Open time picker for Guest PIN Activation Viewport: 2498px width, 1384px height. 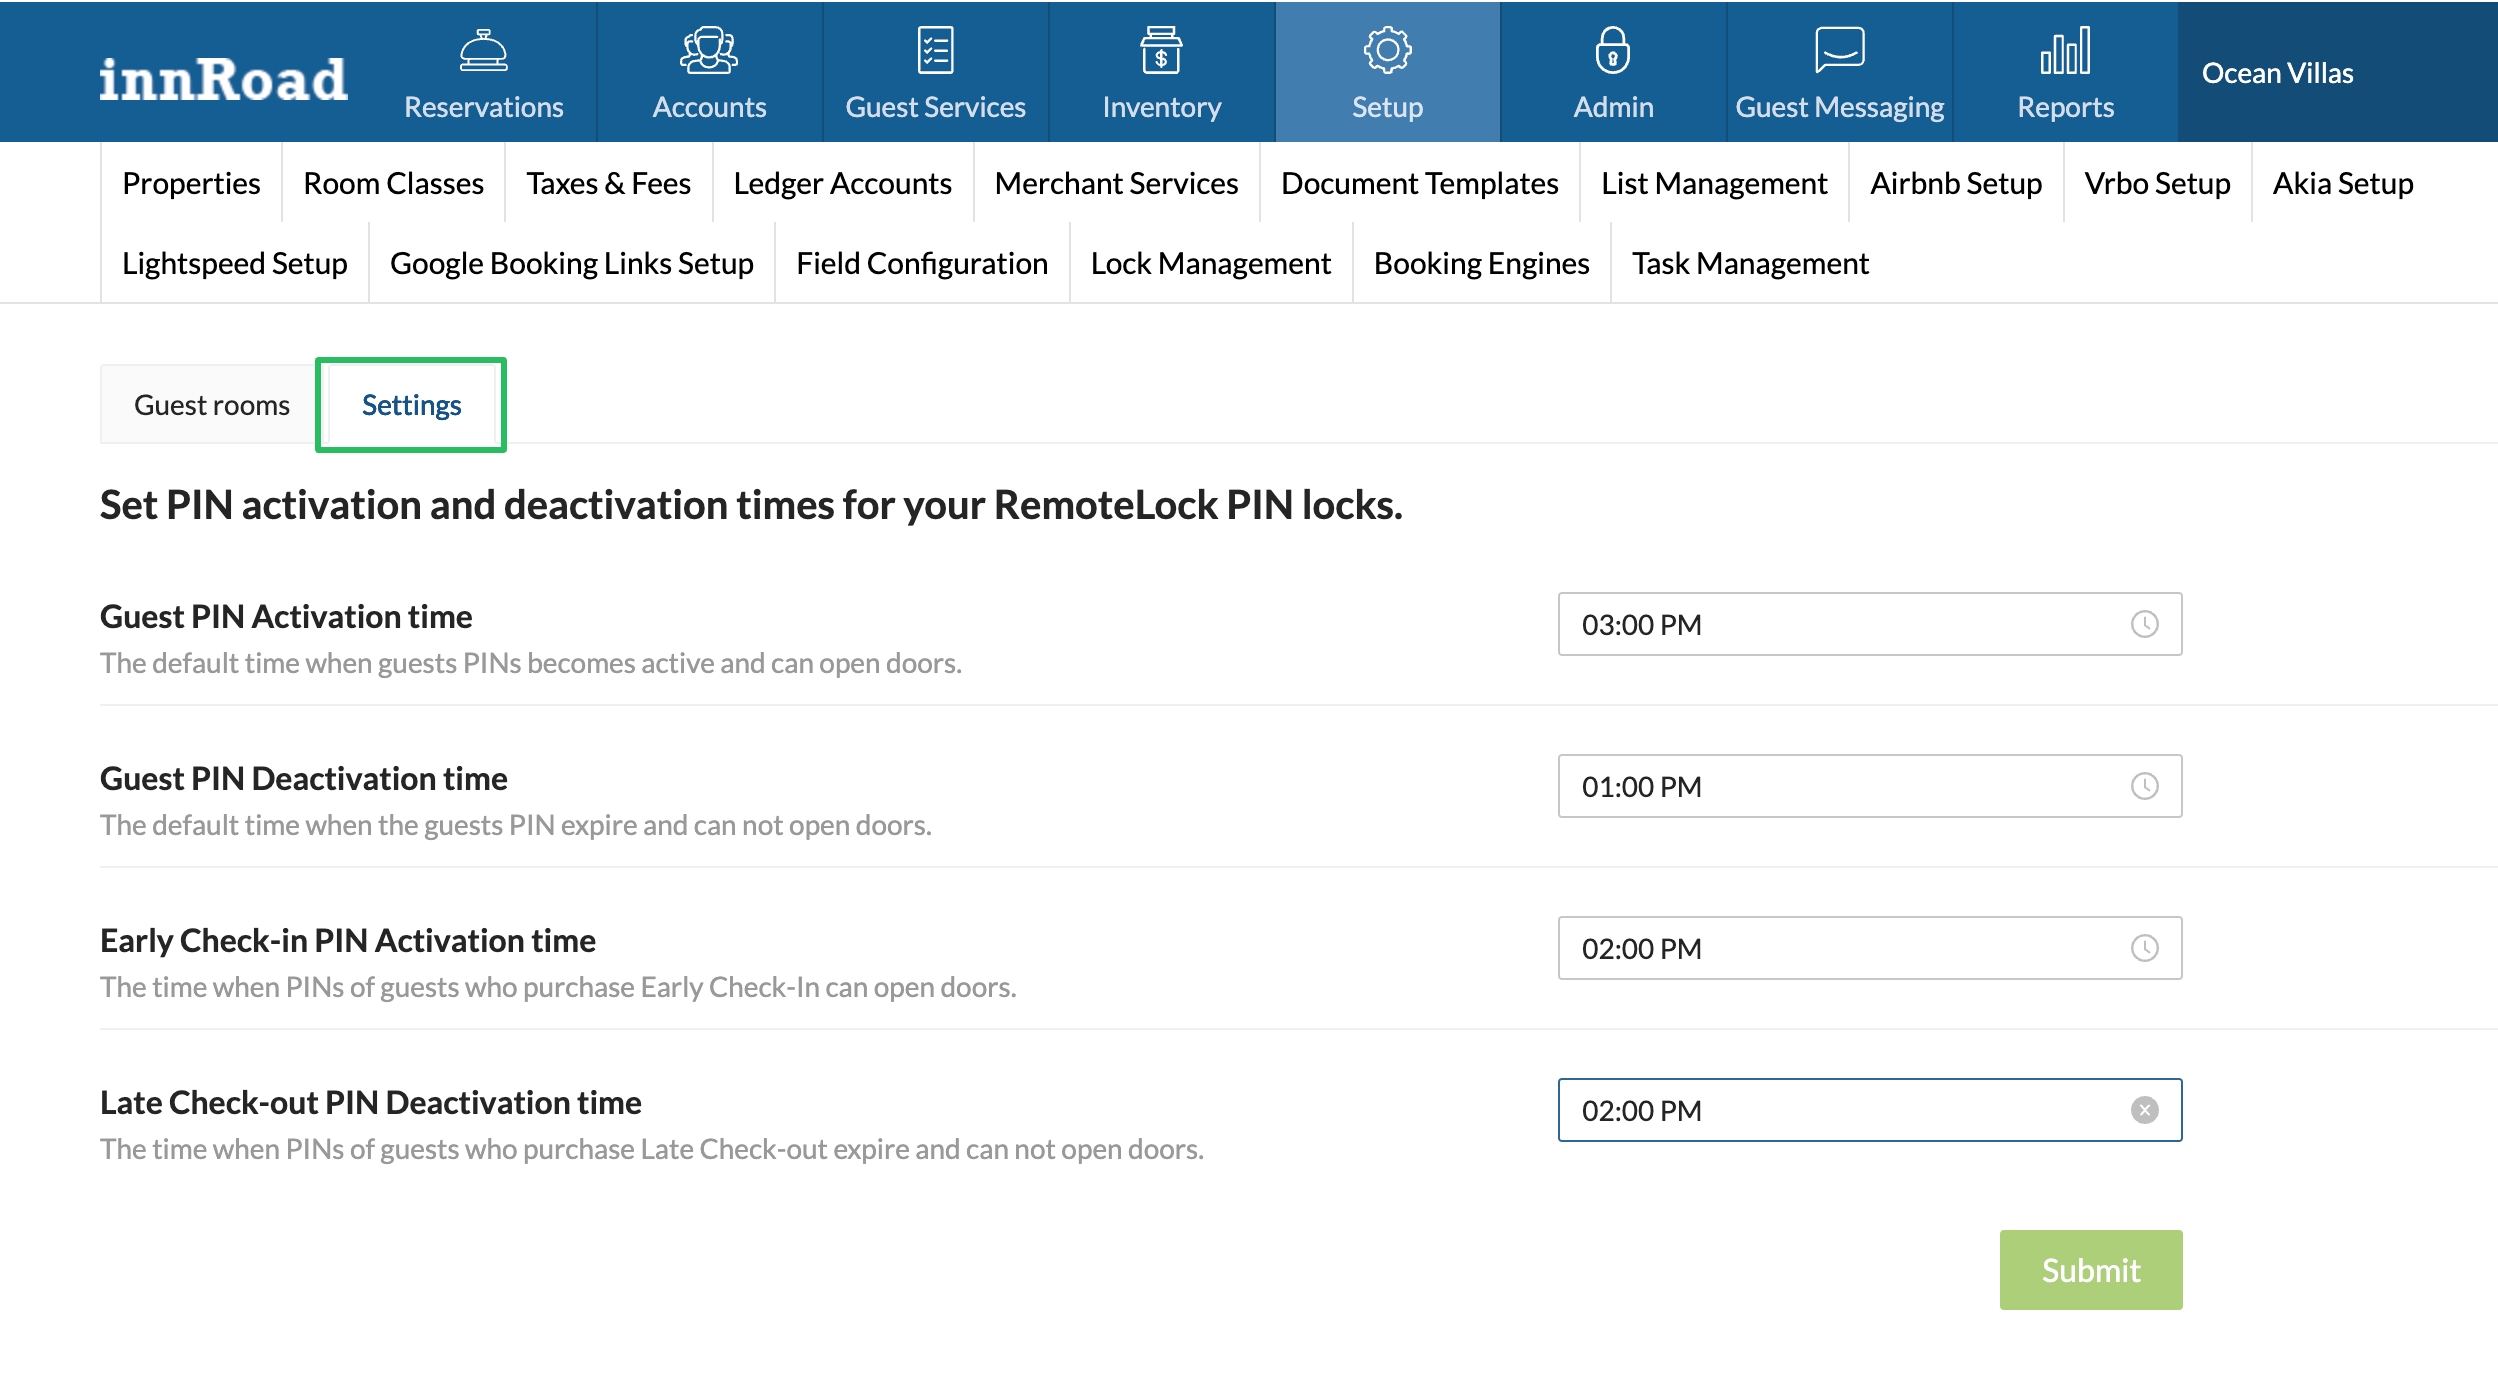click(x=2144, y=624)
